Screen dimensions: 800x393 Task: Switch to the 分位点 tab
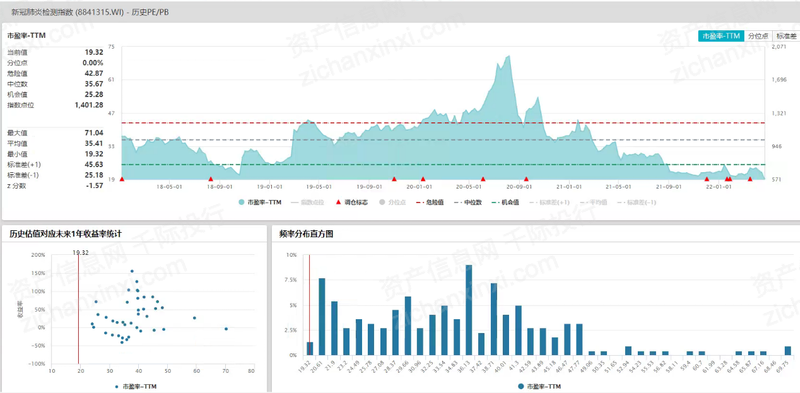pyautogui.click(x=758, y=36)
